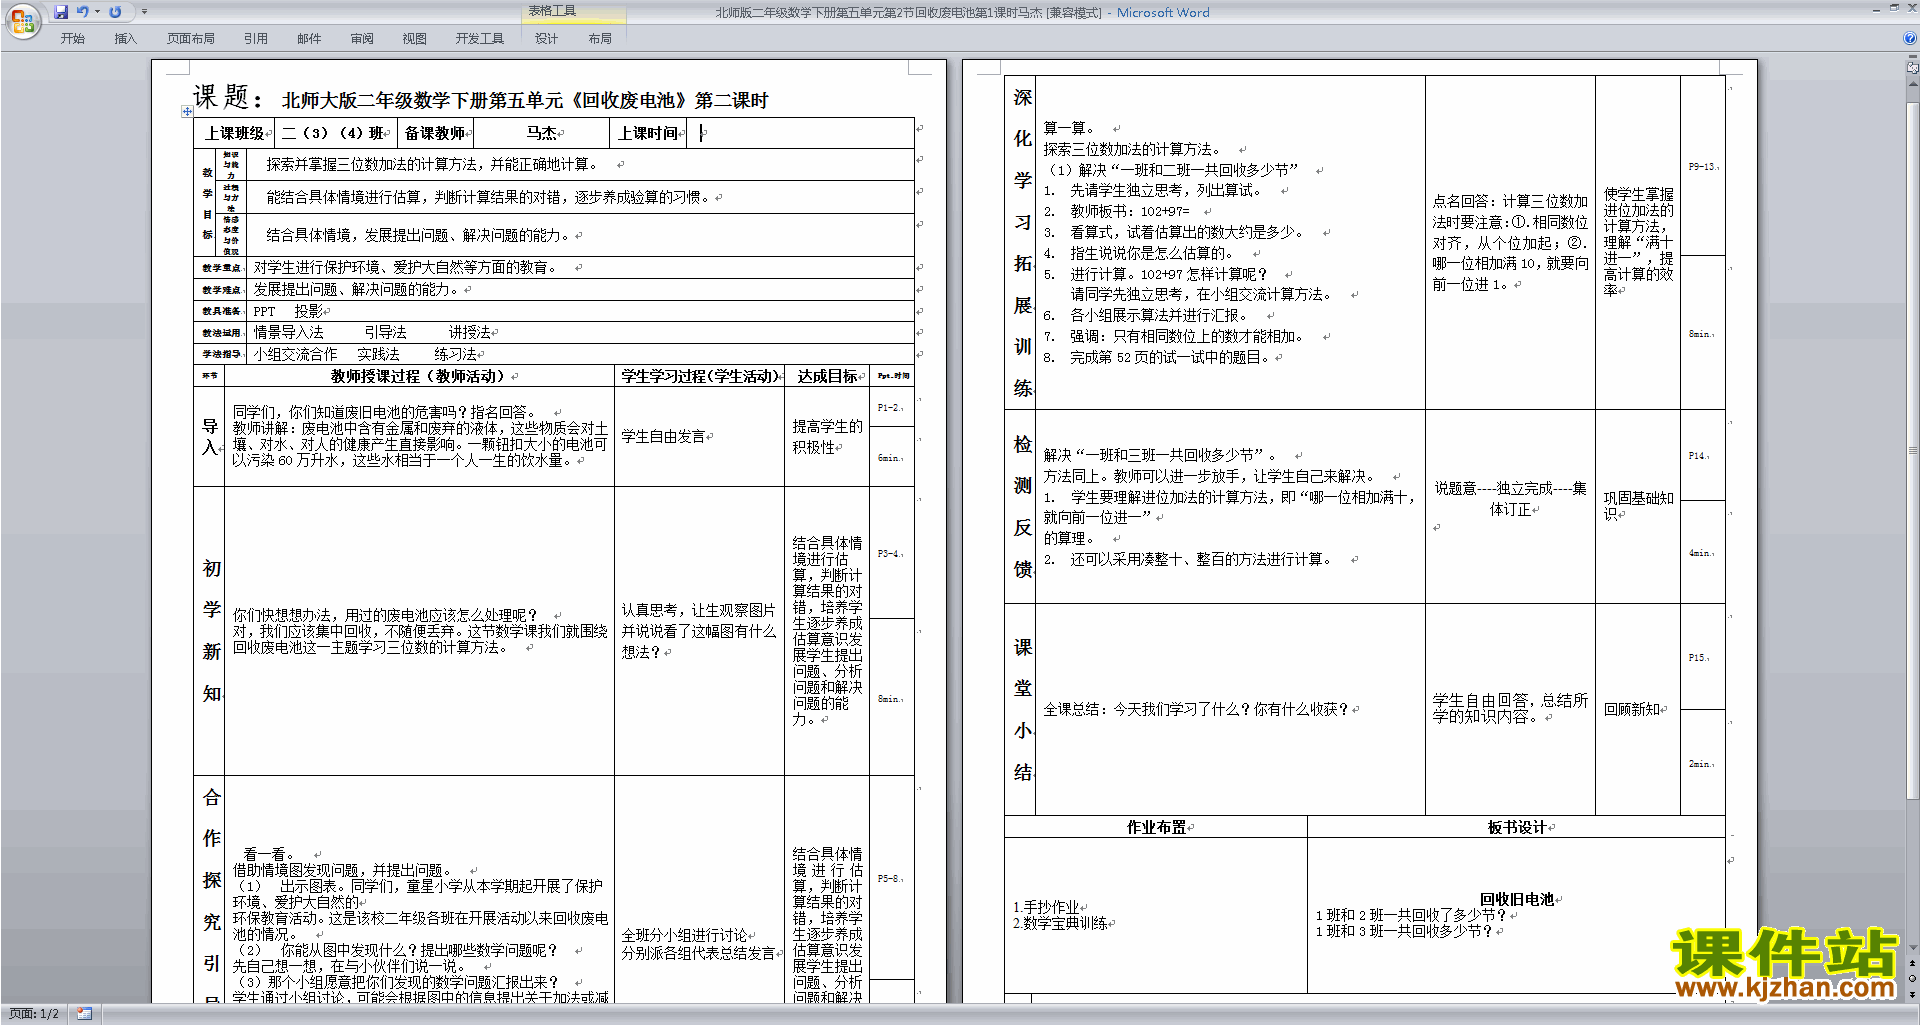
Task: Open the 审阅 tab
Action: [362, 39]
